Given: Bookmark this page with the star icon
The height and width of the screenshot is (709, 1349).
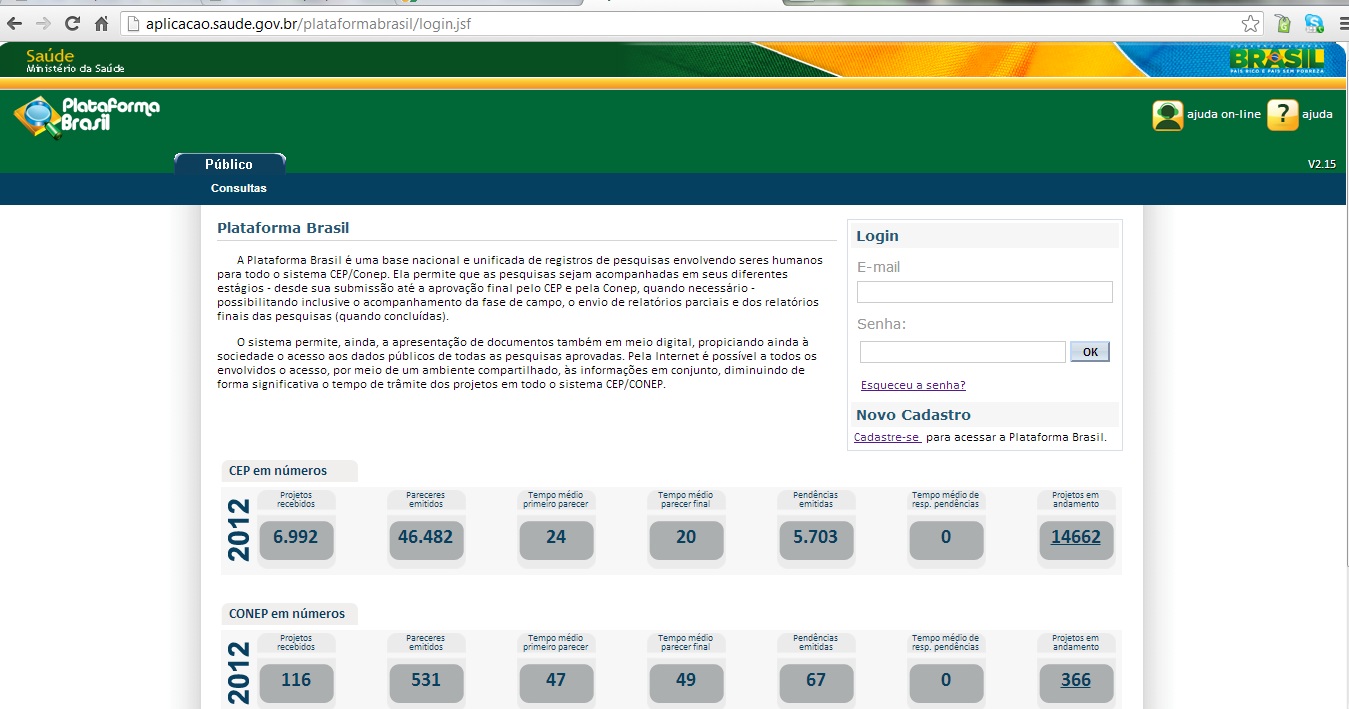Looking at the screenshot, I should click(1251, 23).
